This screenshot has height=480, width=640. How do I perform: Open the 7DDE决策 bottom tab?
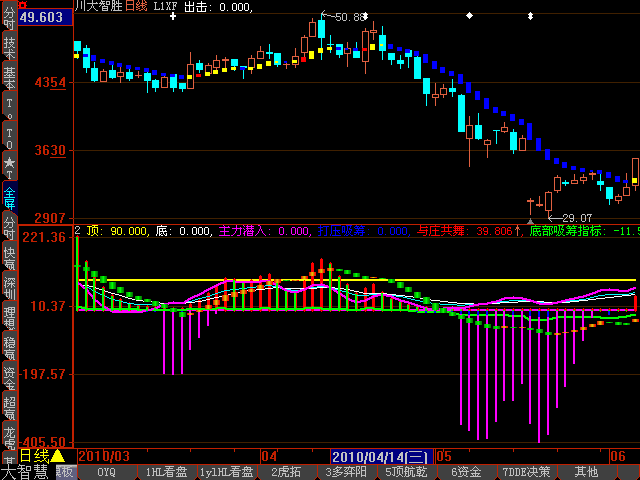pyautogui.click(x=526, y=472)
